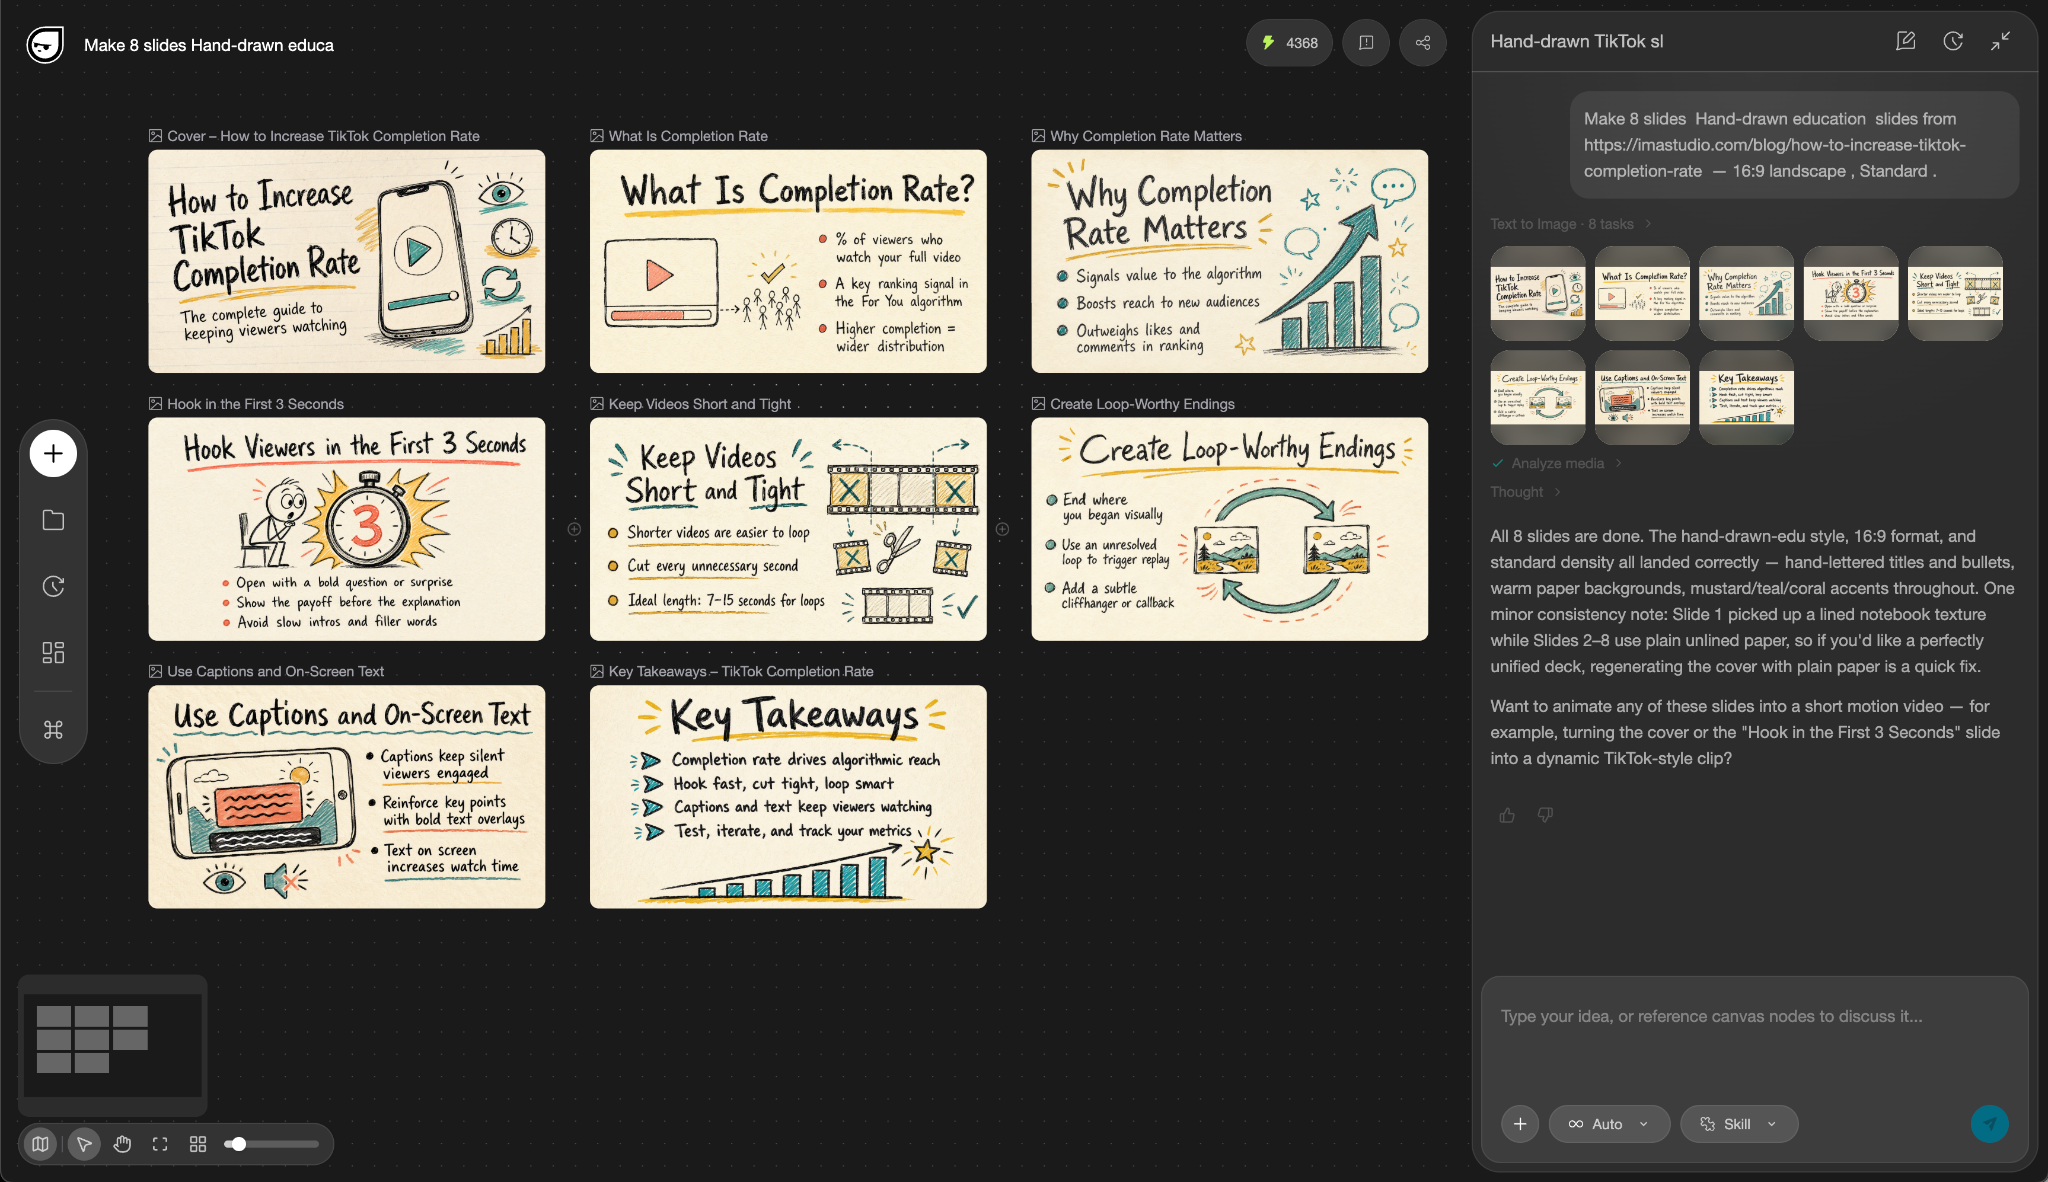Click the 'Why Completion Rate Matters' node label
The width and height of the screenshot is (2048, 1182).
click(1146, 136)
